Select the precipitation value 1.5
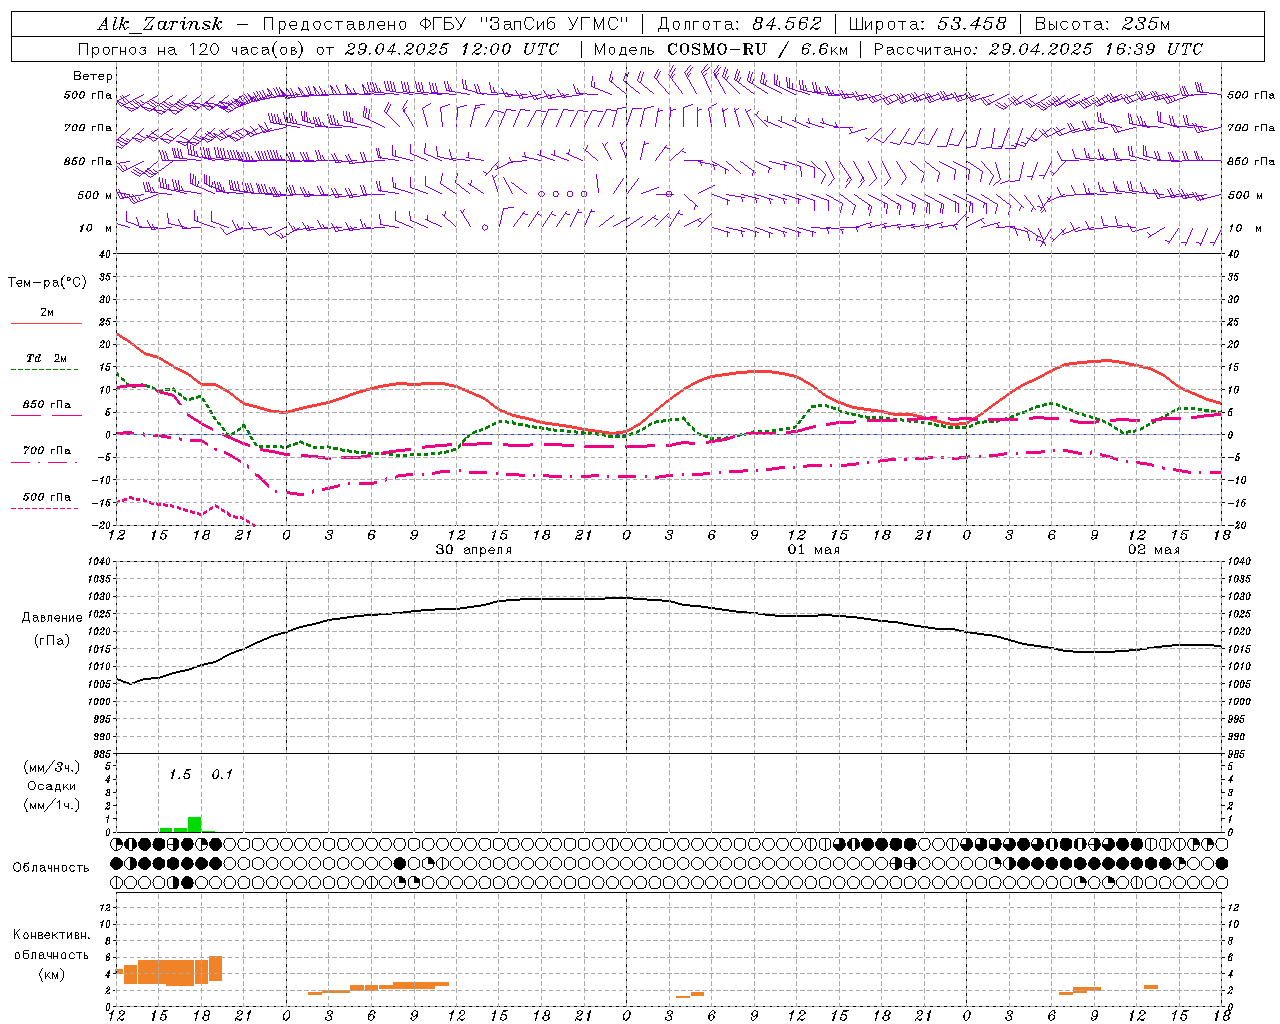 180,775
